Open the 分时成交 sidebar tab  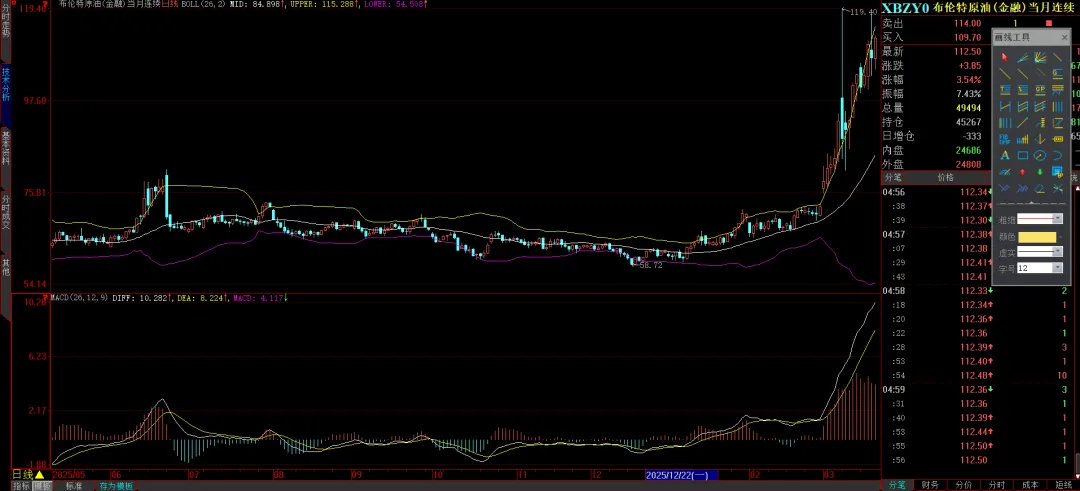pyautogui.click(x=6, y=220)
